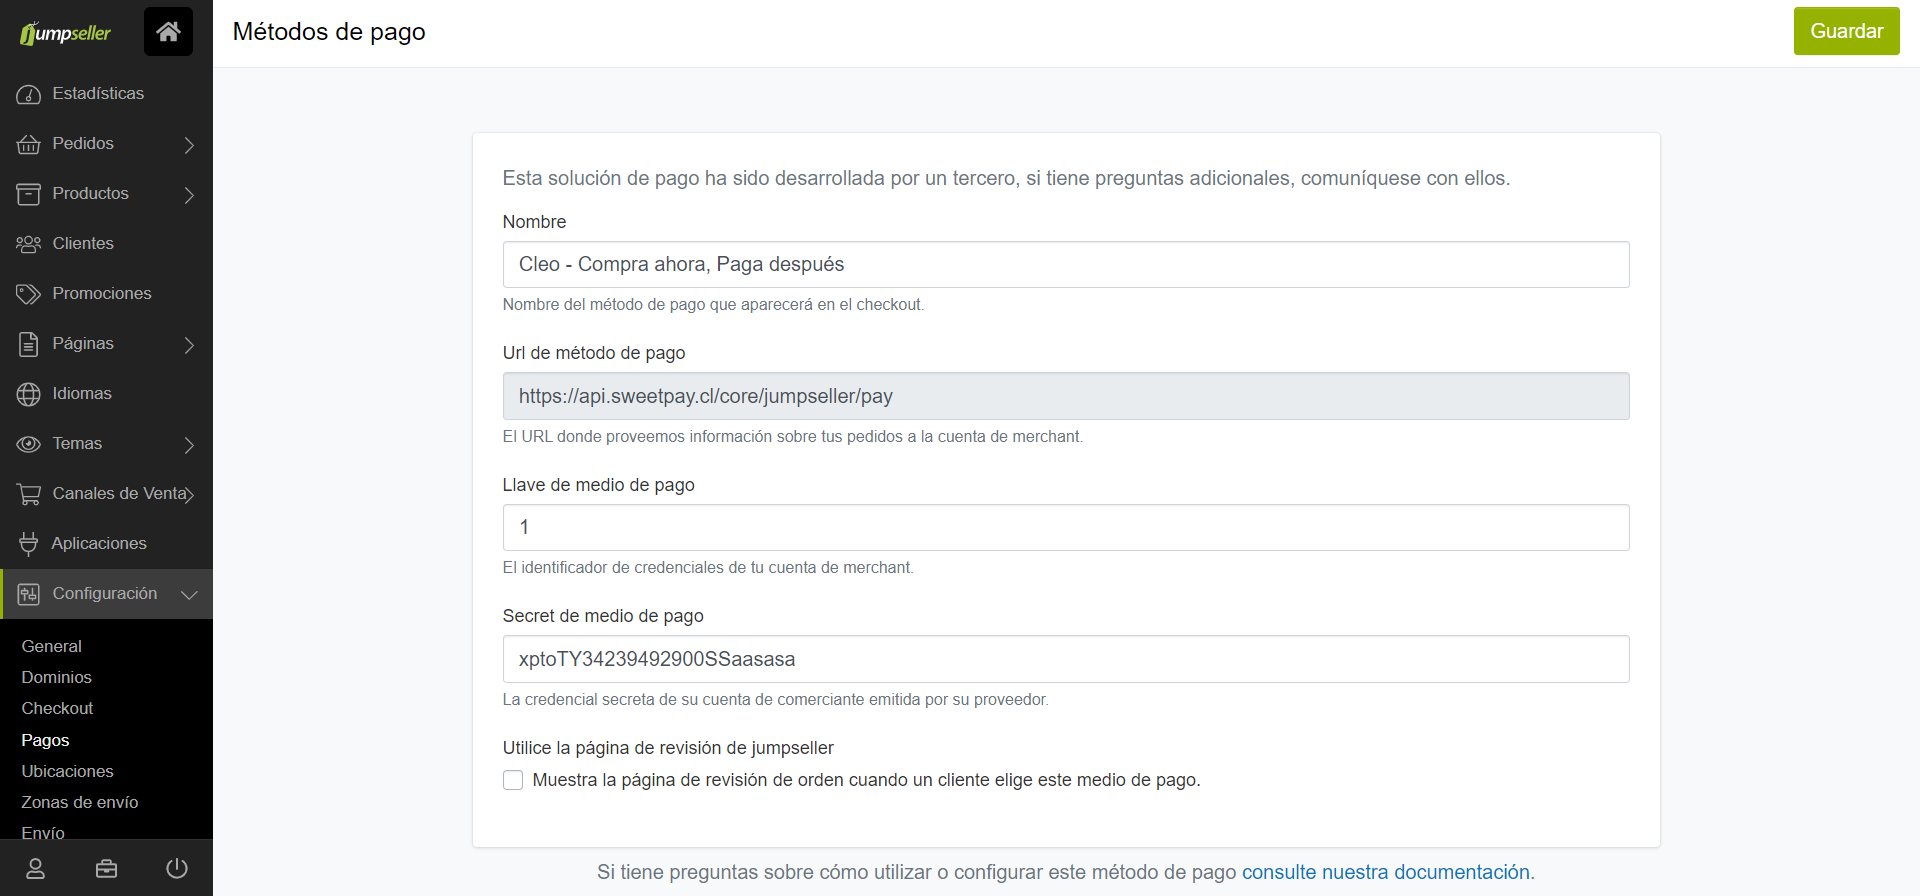This screenshot has width=1920, height=896.
Task: Click the Url de método de pago field
Action: click(1066, 396)
